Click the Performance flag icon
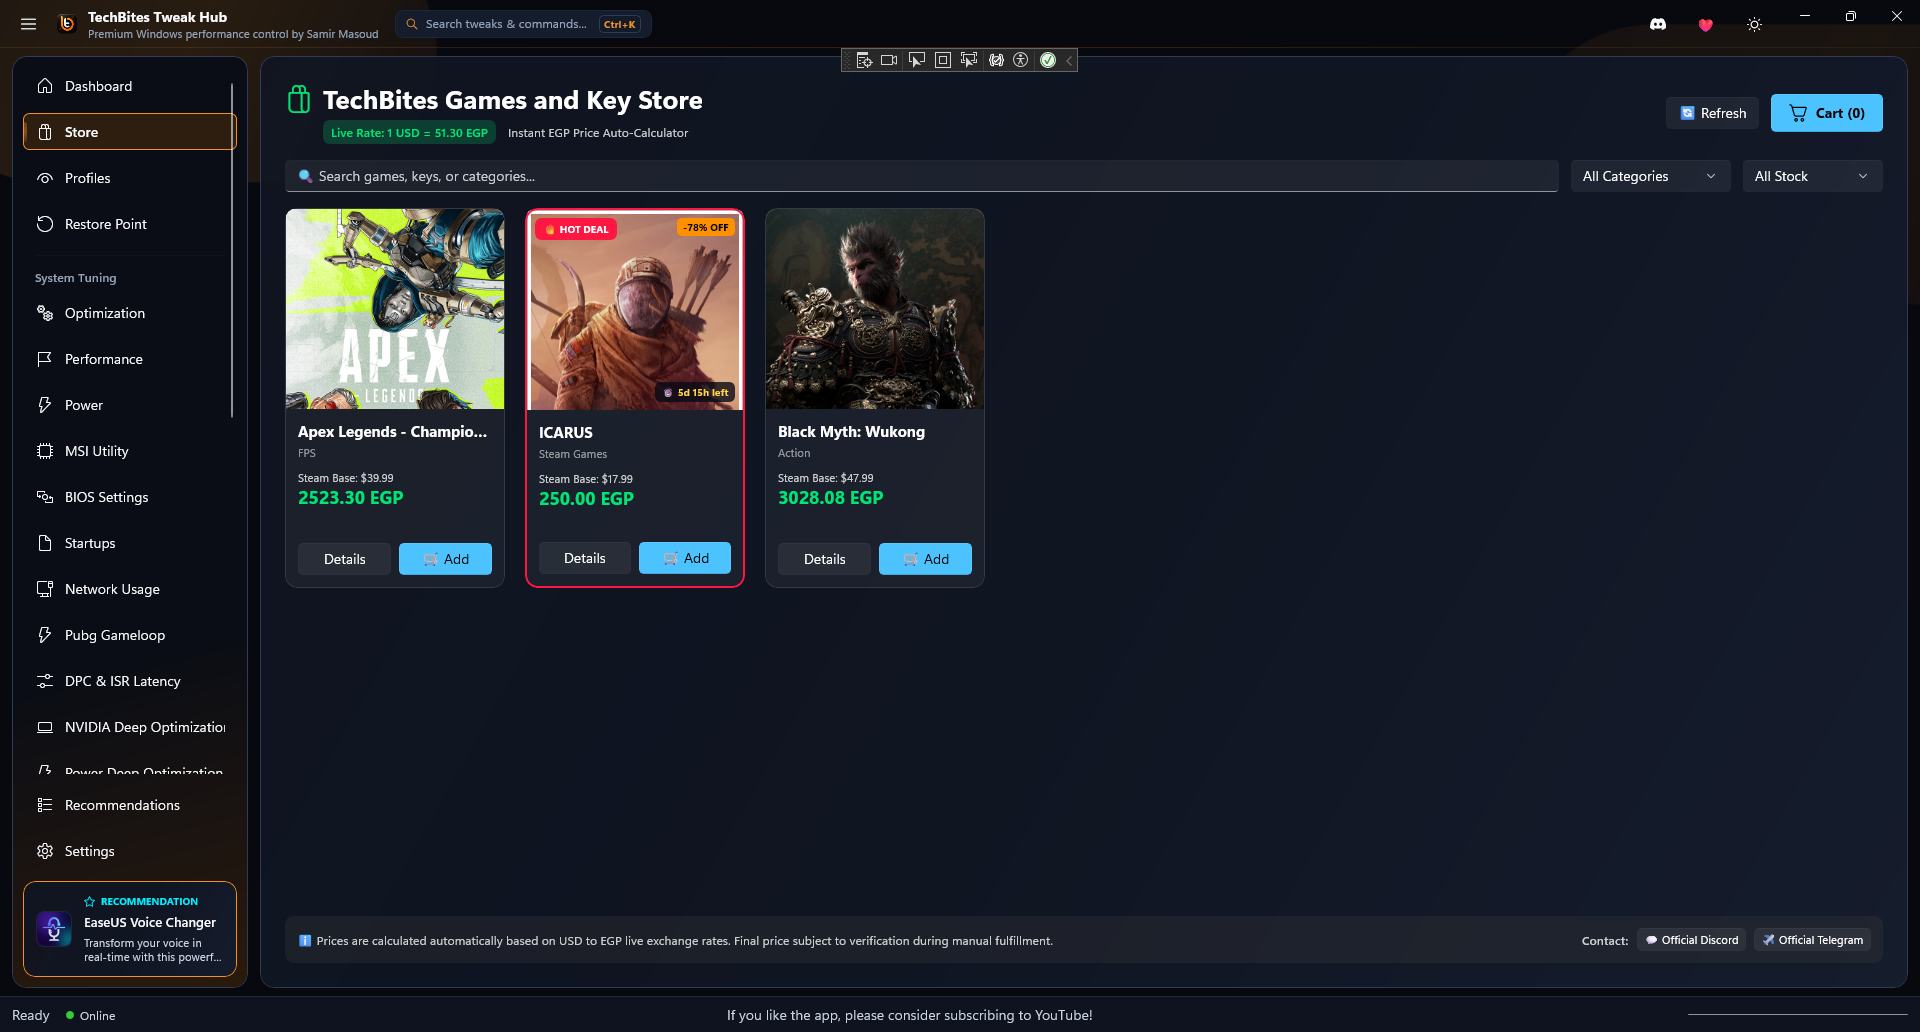 tap(45, 359)
